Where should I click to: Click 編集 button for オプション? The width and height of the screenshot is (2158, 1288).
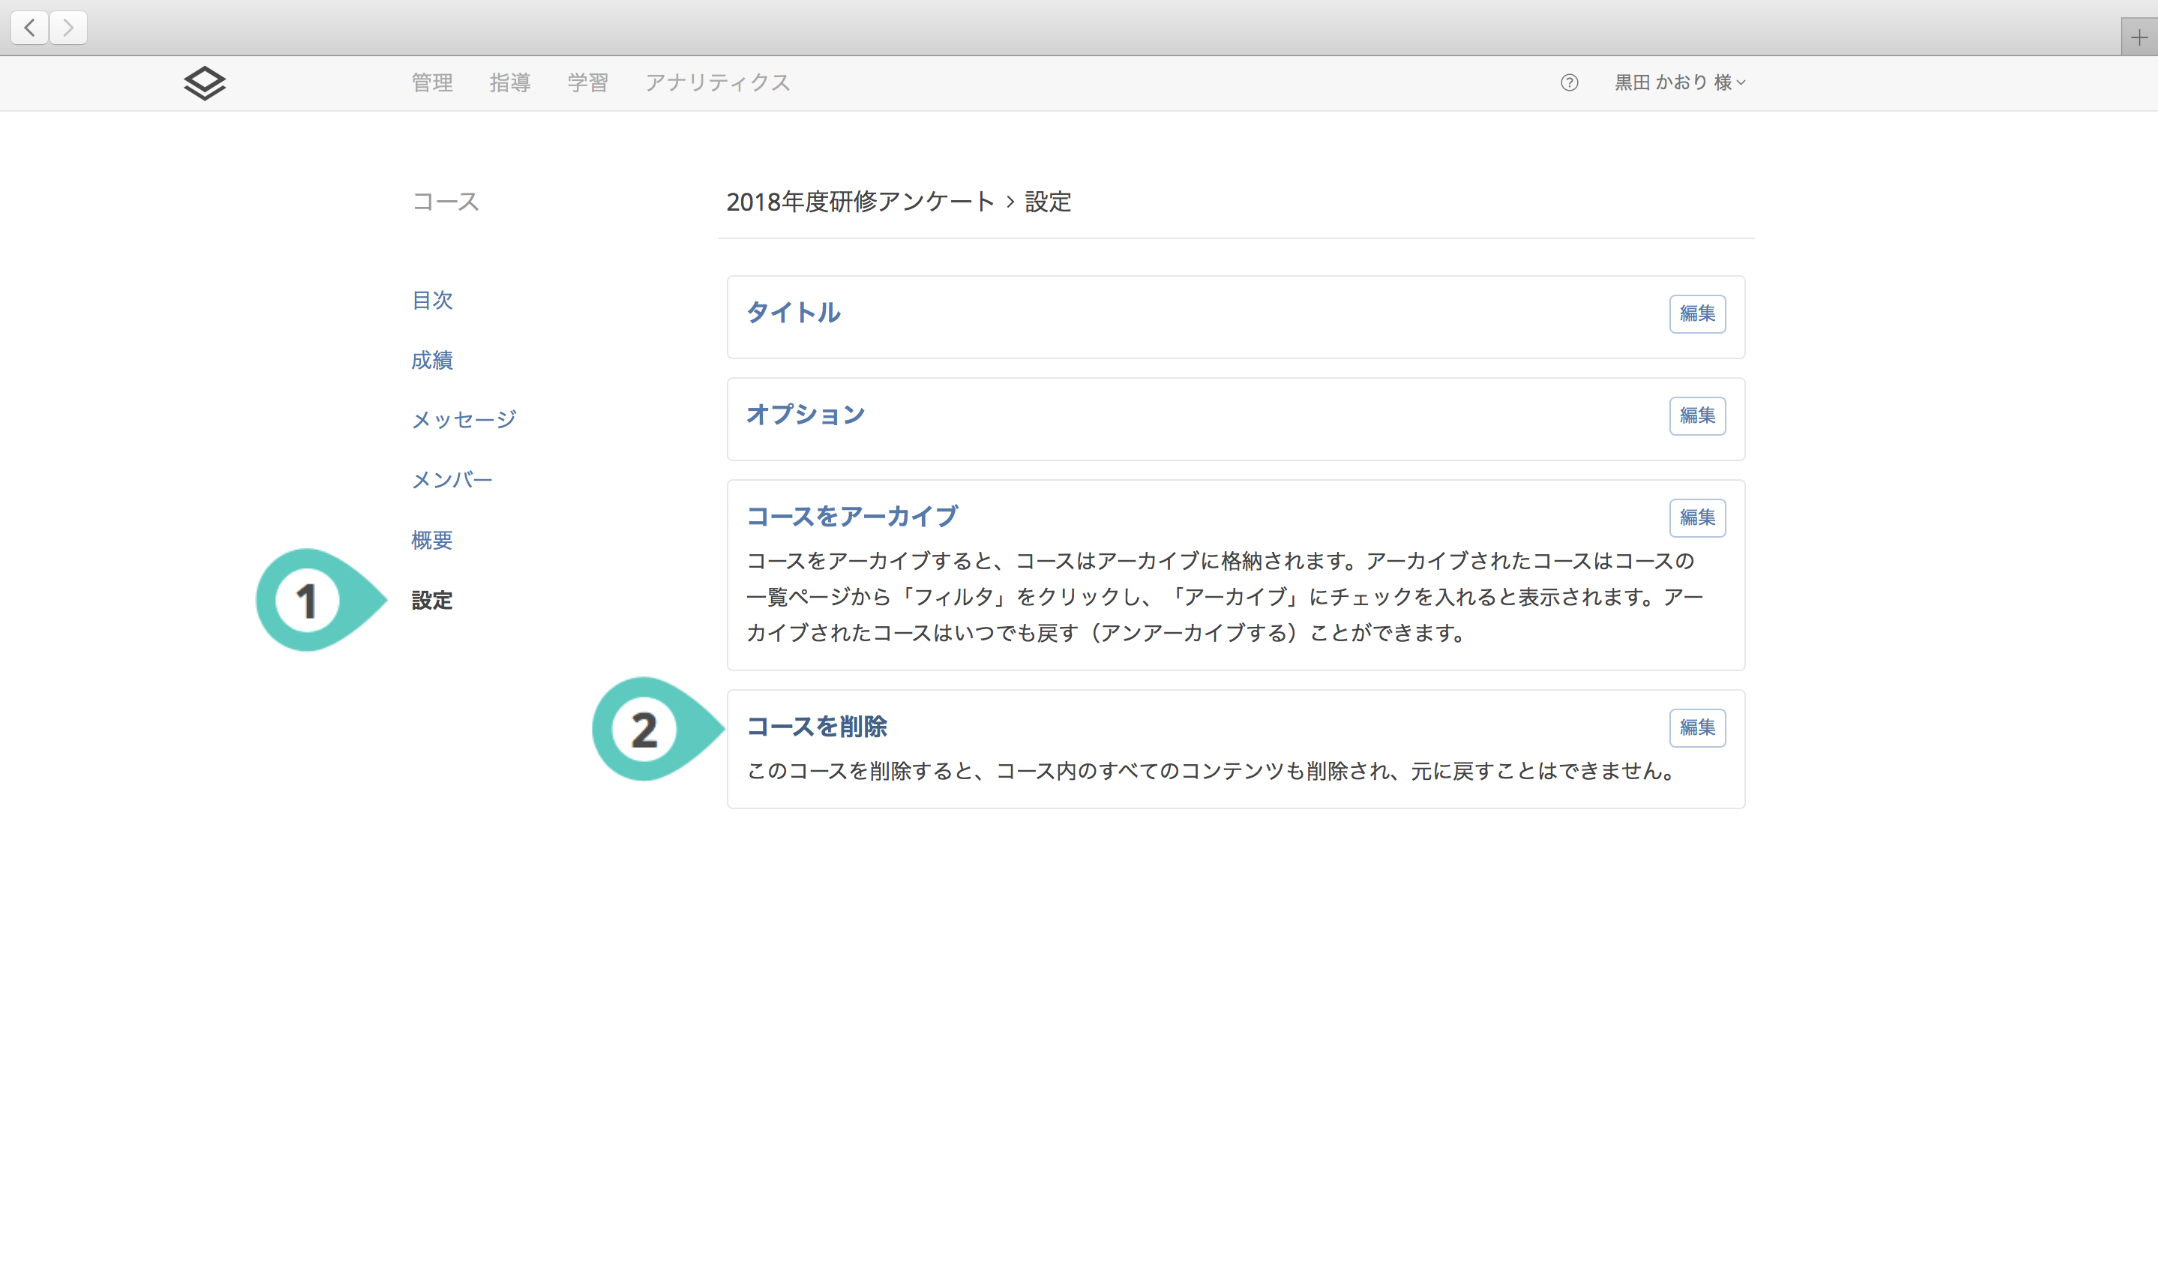click(x=1696, y=416)
